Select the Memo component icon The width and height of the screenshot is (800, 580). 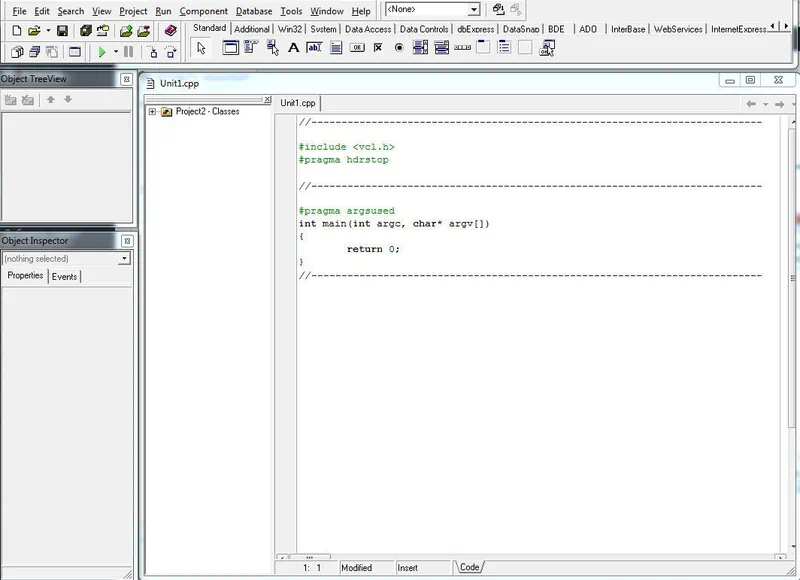(x=336, y=48)
